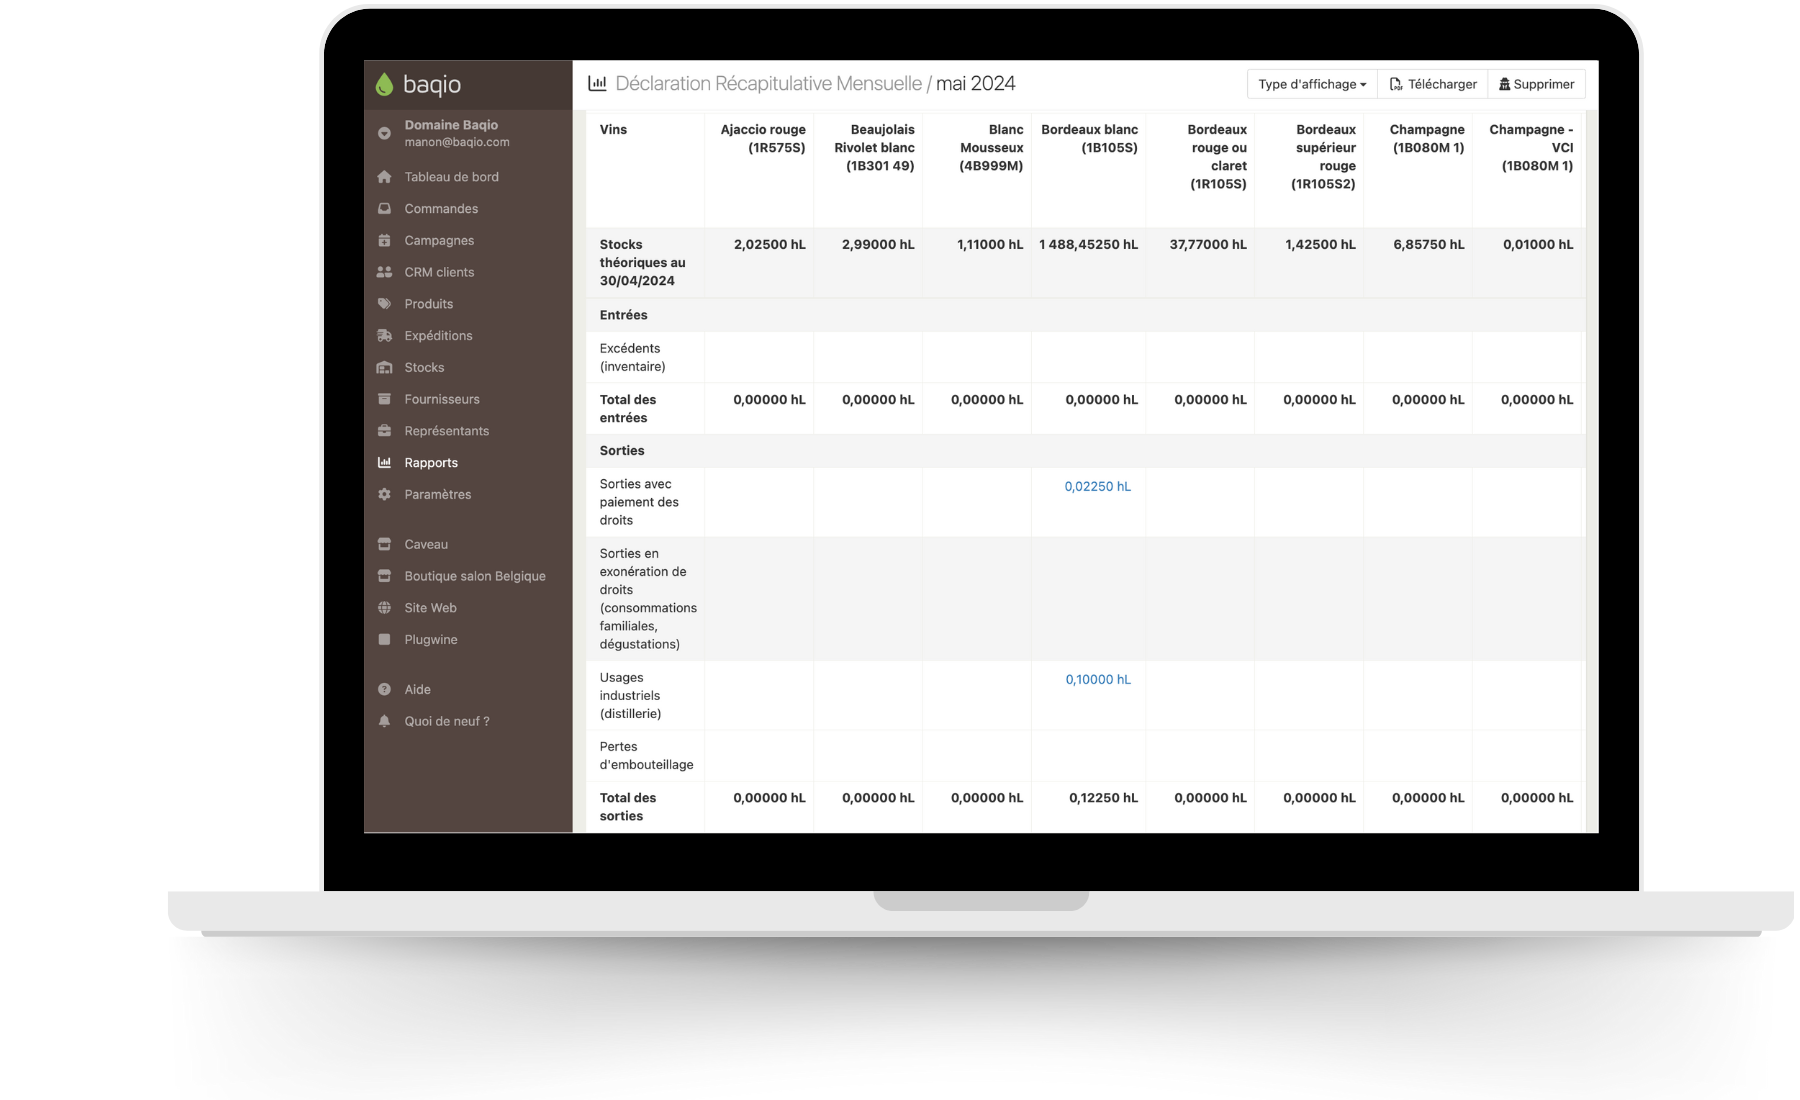Click the Télécharger button
This screenshot has width=1800, height=1100.
1433,84
